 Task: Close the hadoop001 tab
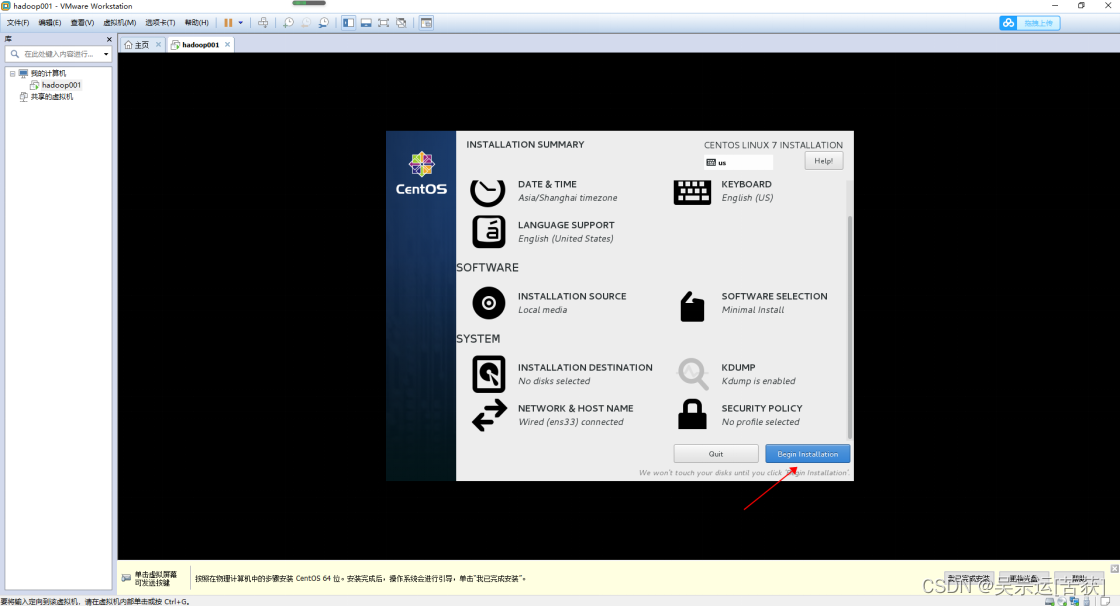[227, 44]
